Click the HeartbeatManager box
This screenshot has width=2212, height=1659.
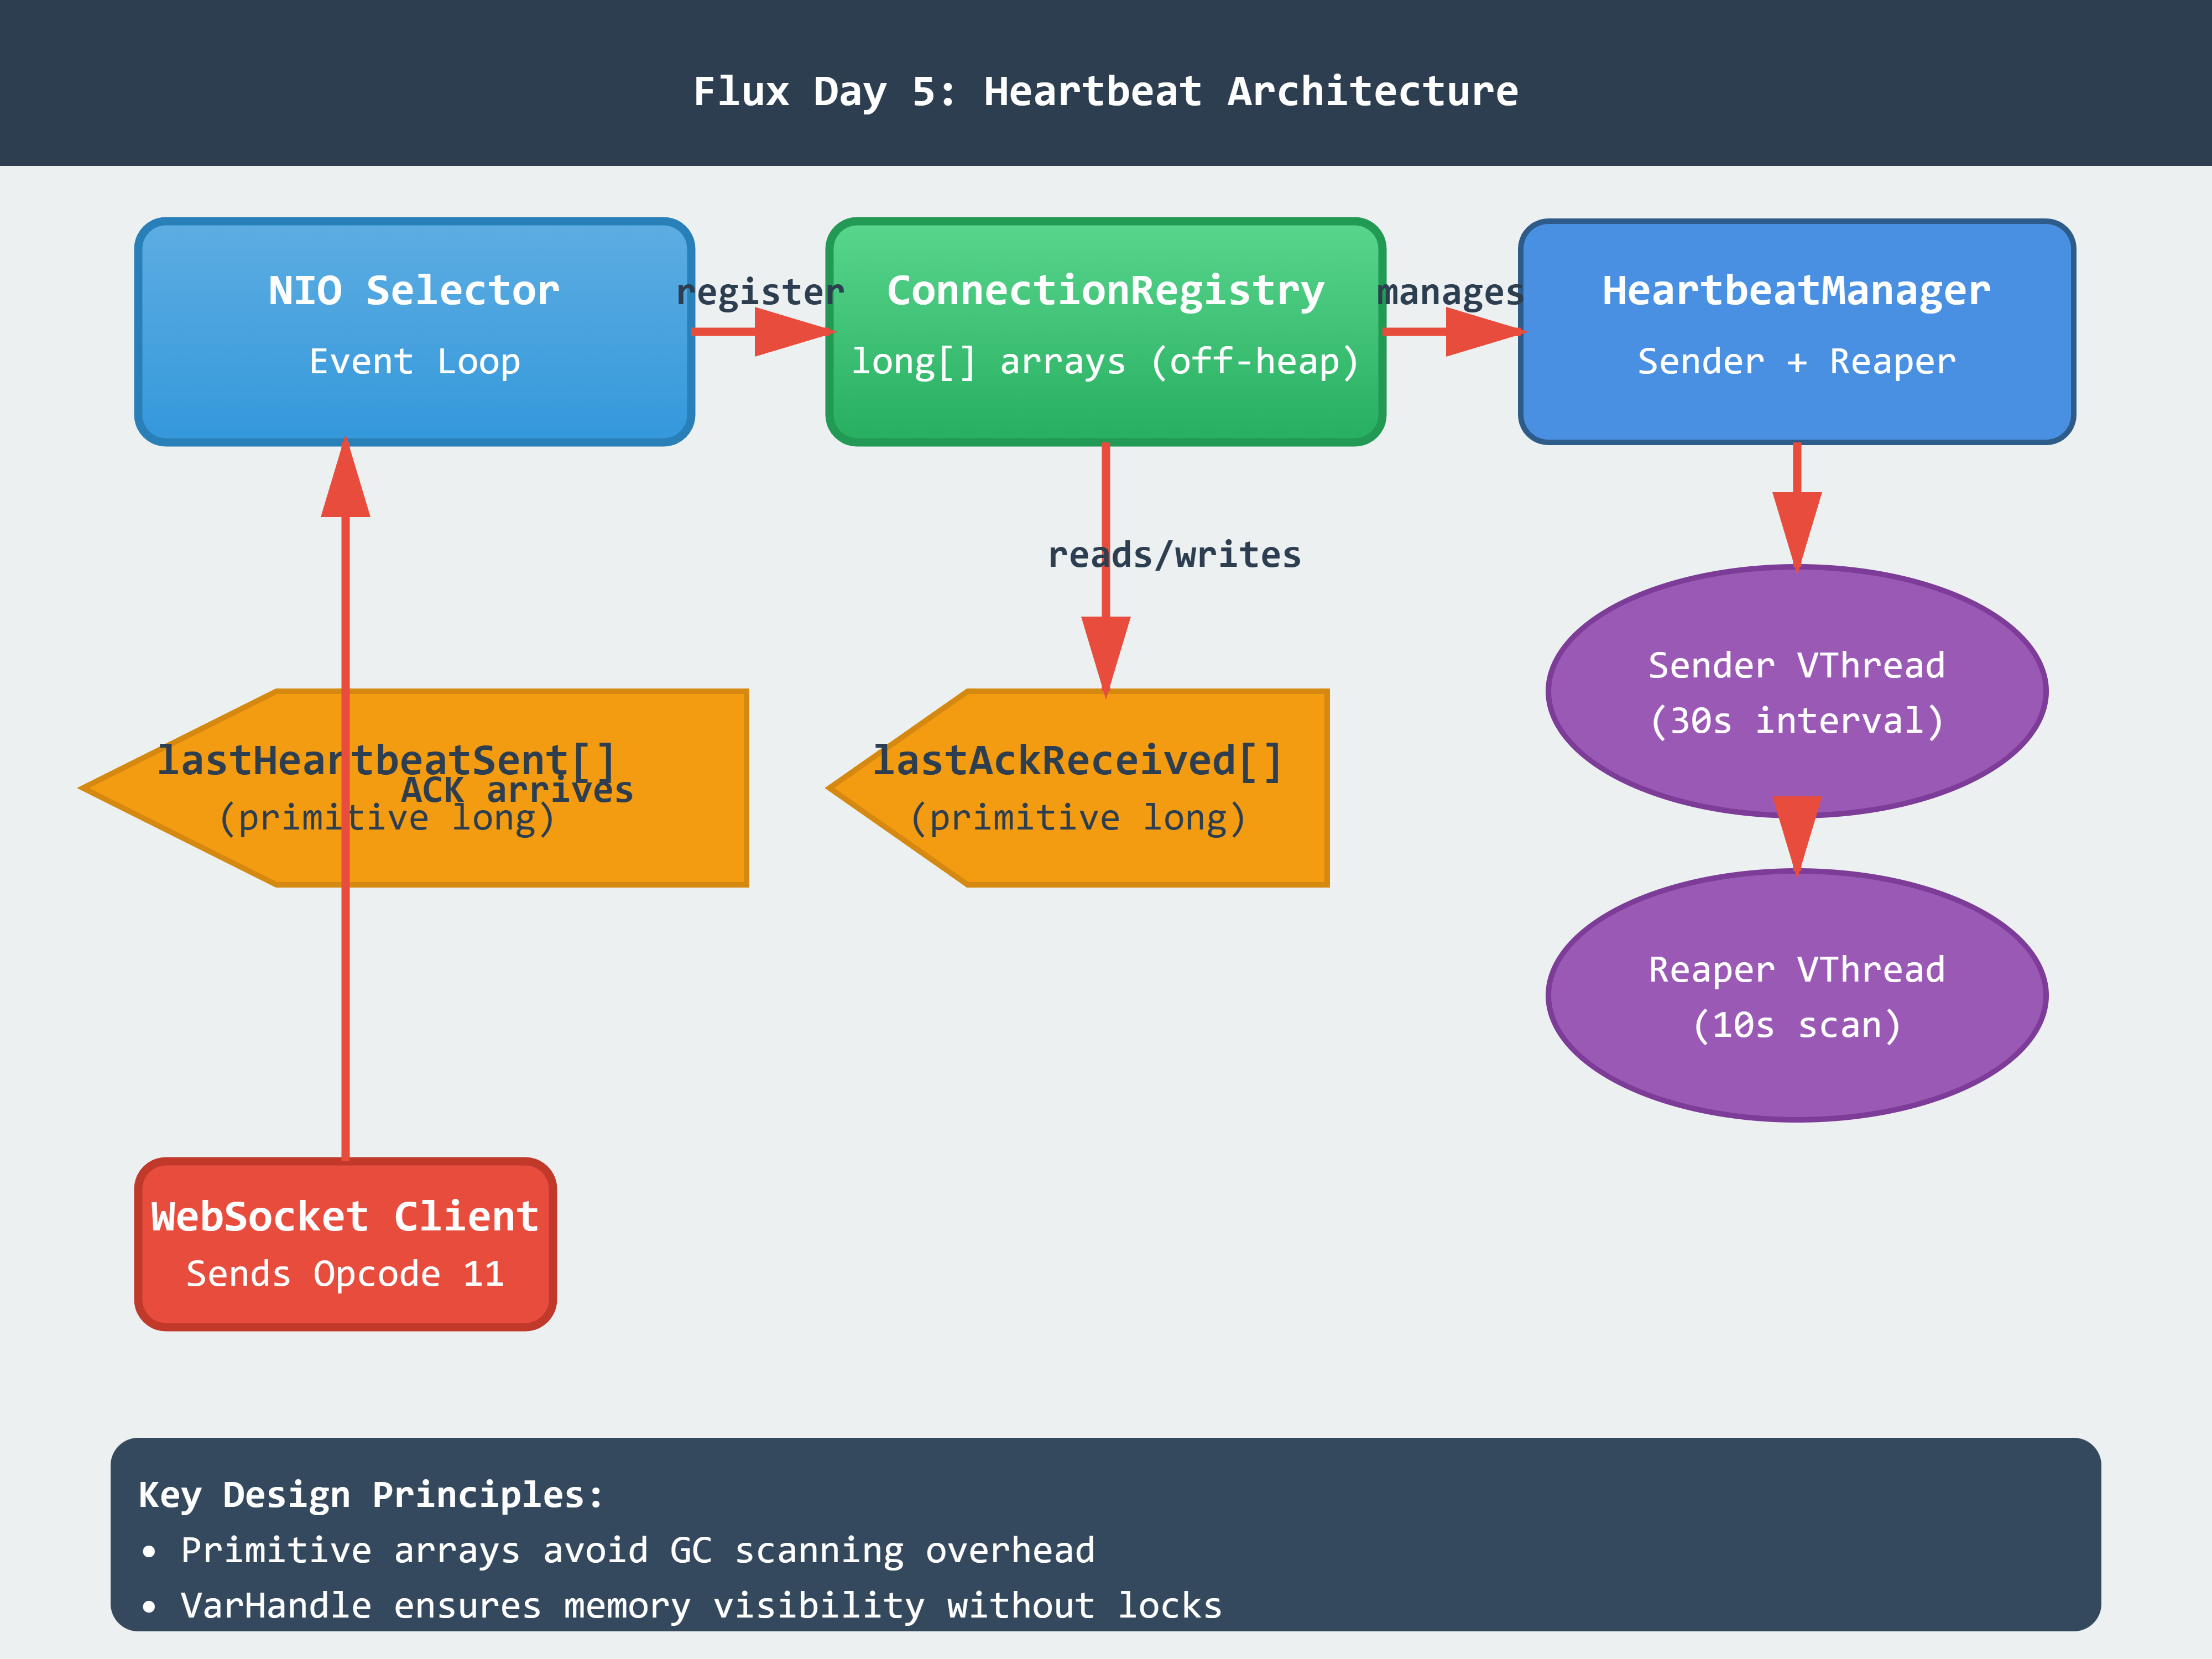pyautogui.click(x=1796, y=331)
